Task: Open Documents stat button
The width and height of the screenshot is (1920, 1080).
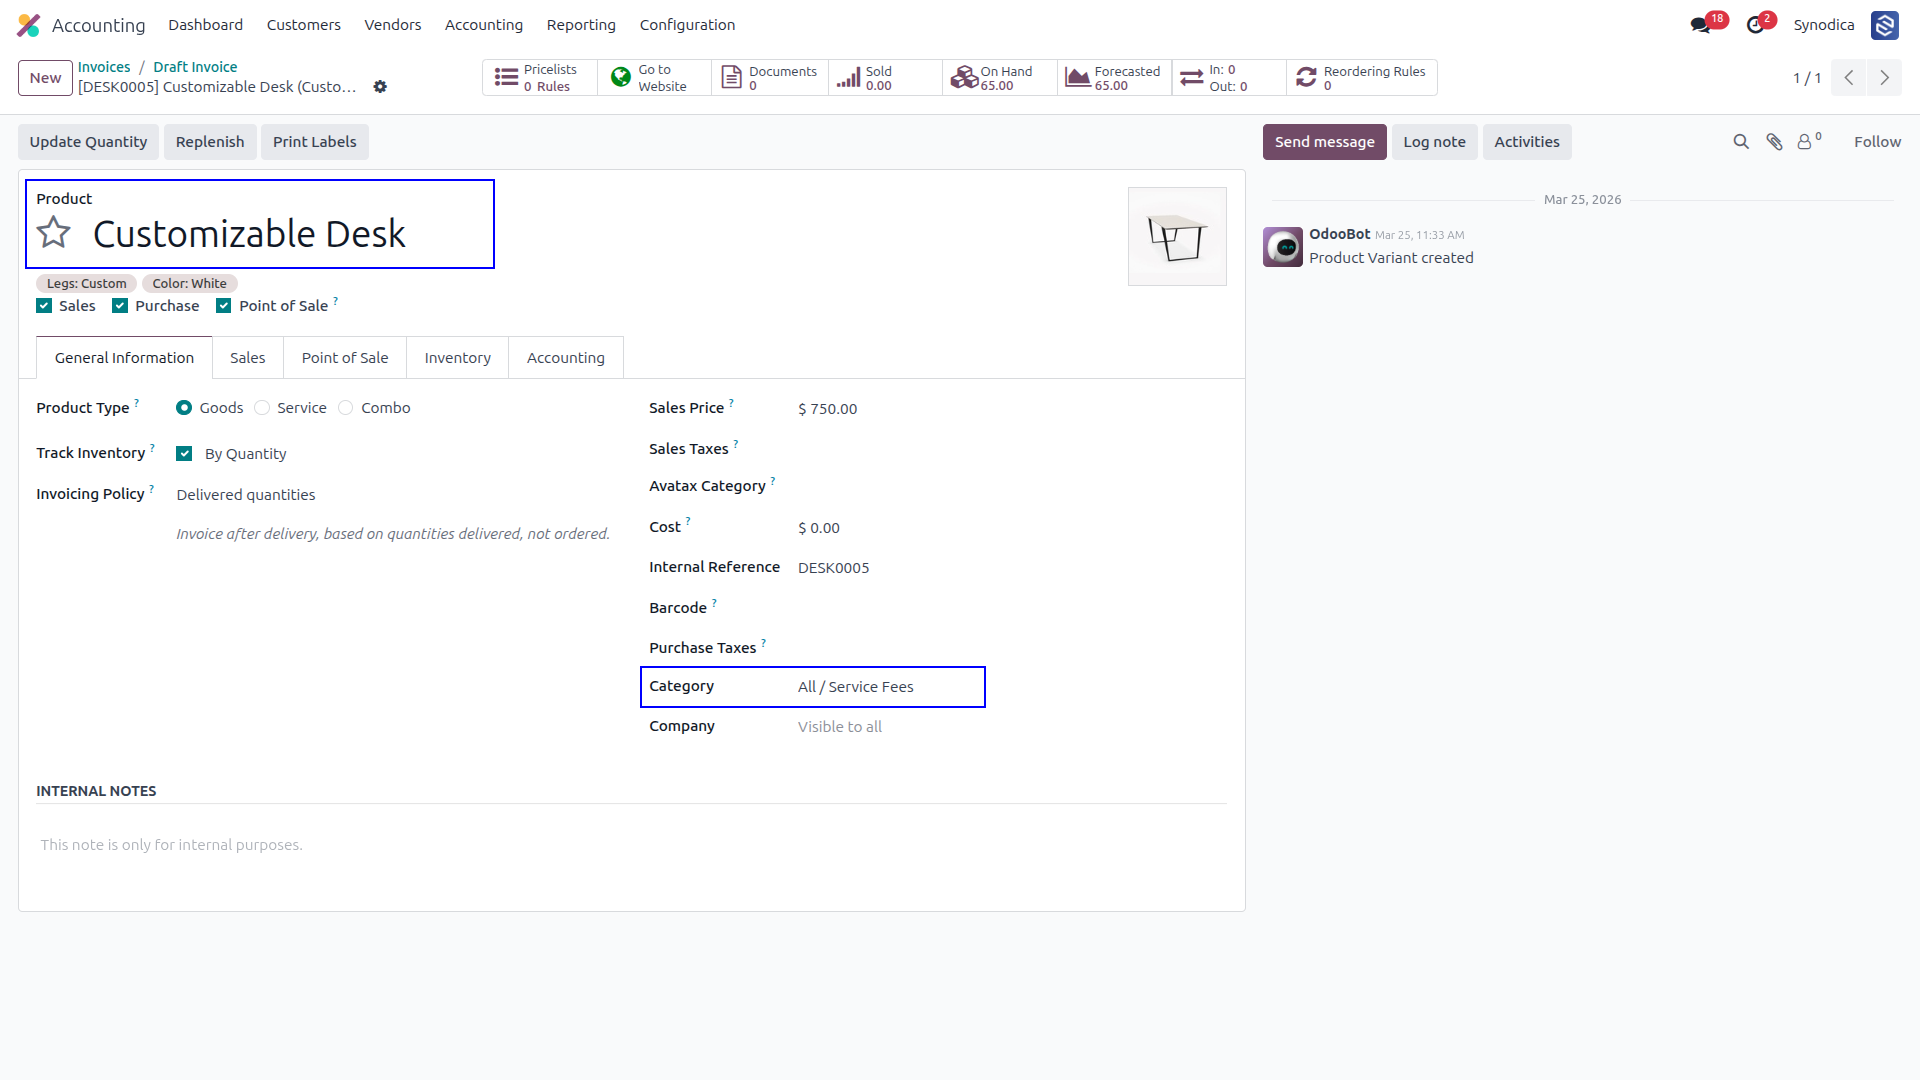Action: point(769,78)
